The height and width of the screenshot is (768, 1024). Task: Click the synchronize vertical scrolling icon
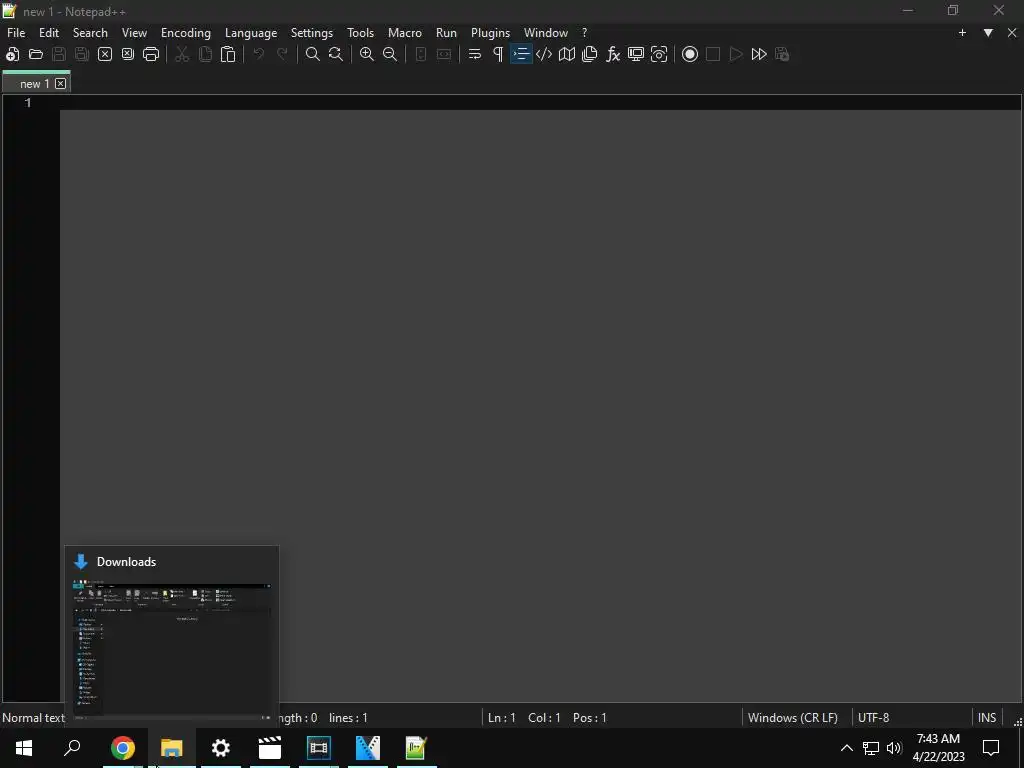[x=421, y=54]
